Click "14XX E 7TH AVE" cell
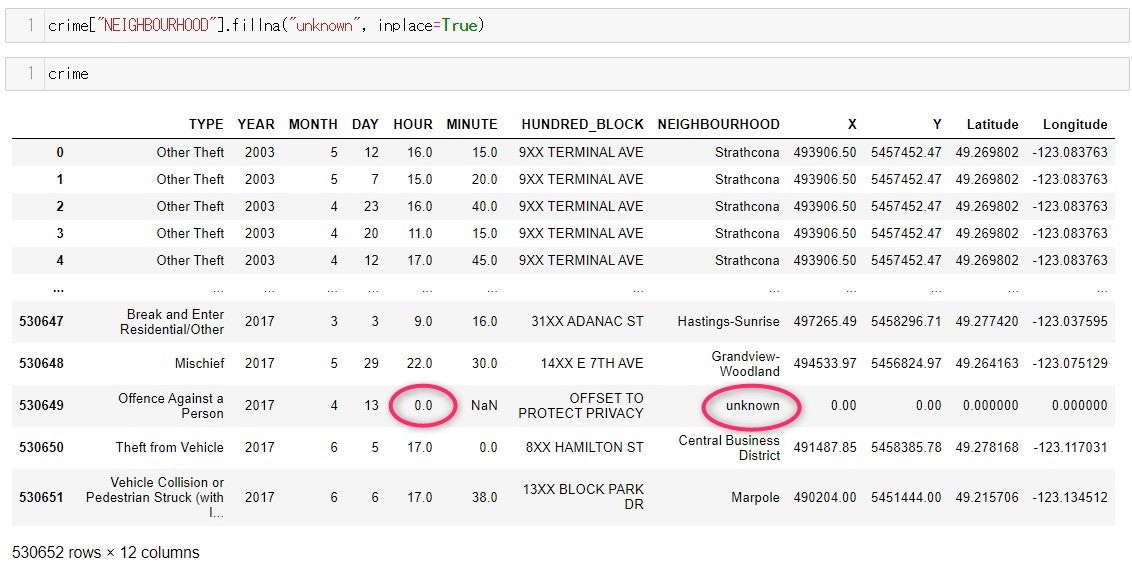The height and width of the screenshot is (573, 1132). coord(592,363)
